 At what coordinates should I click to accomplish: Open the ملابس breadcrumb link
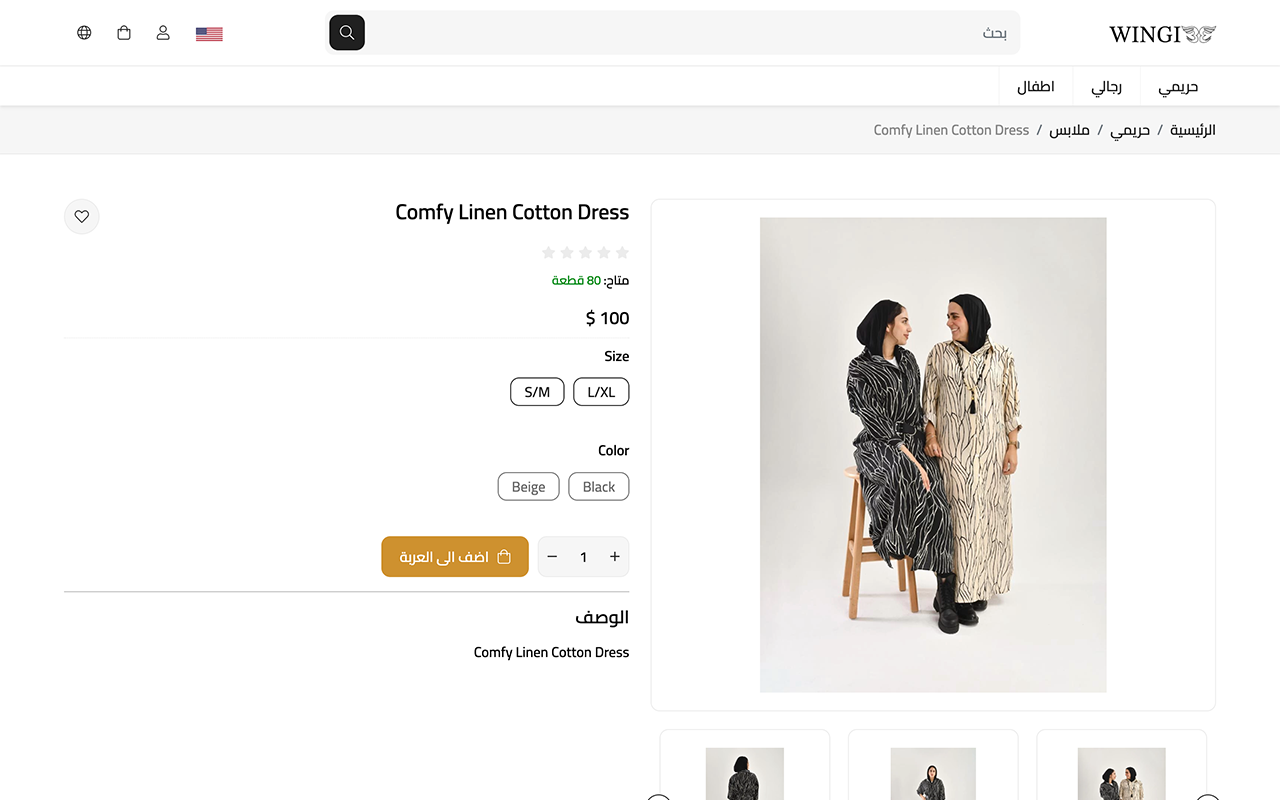pos(1069,130)
